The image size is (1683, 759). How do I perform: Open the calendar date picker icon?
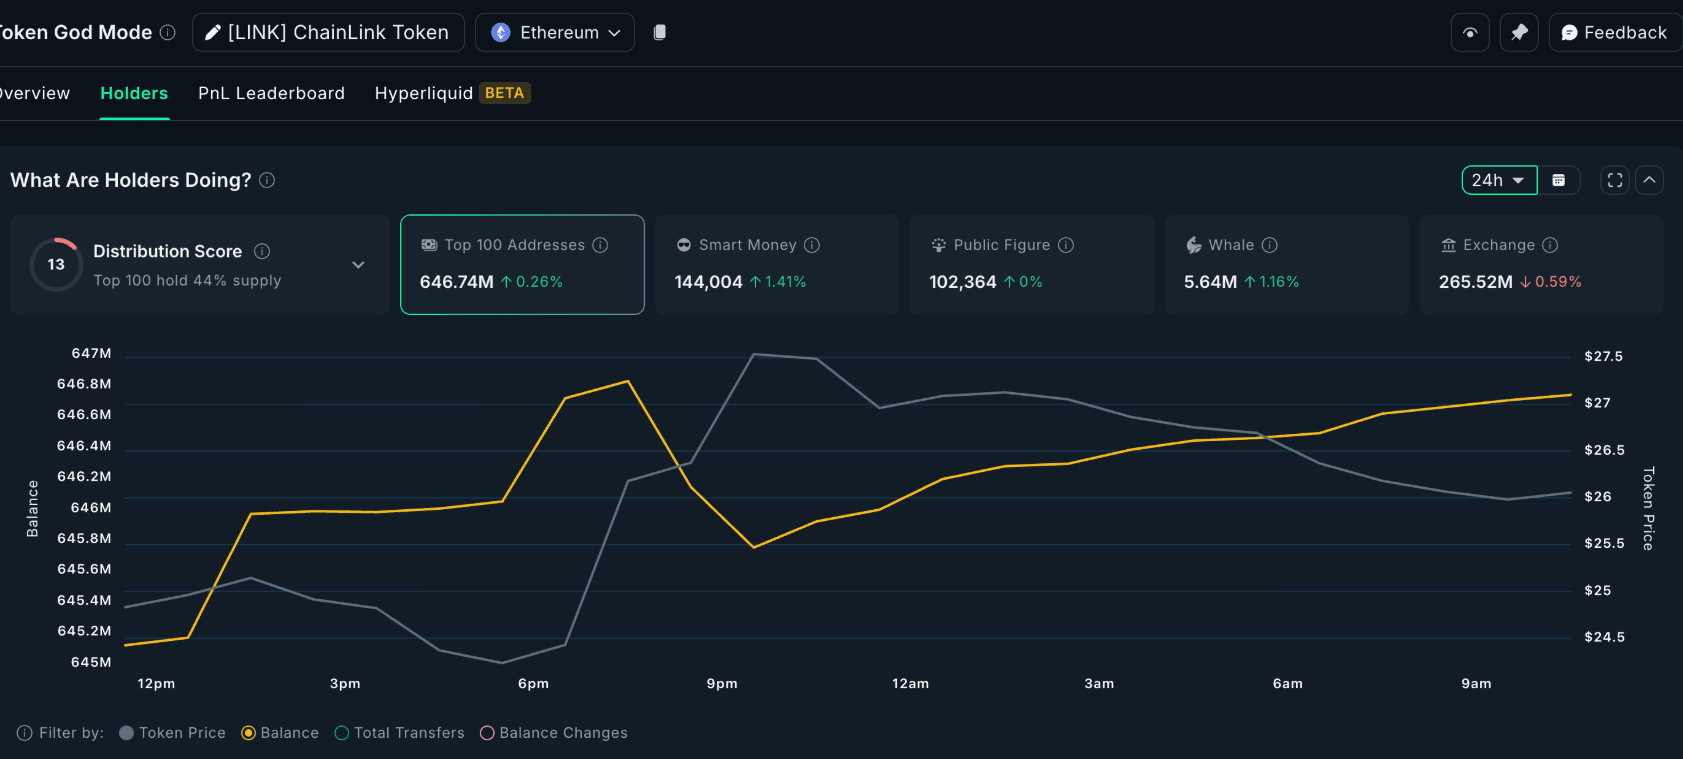(x=1558, y=180)
